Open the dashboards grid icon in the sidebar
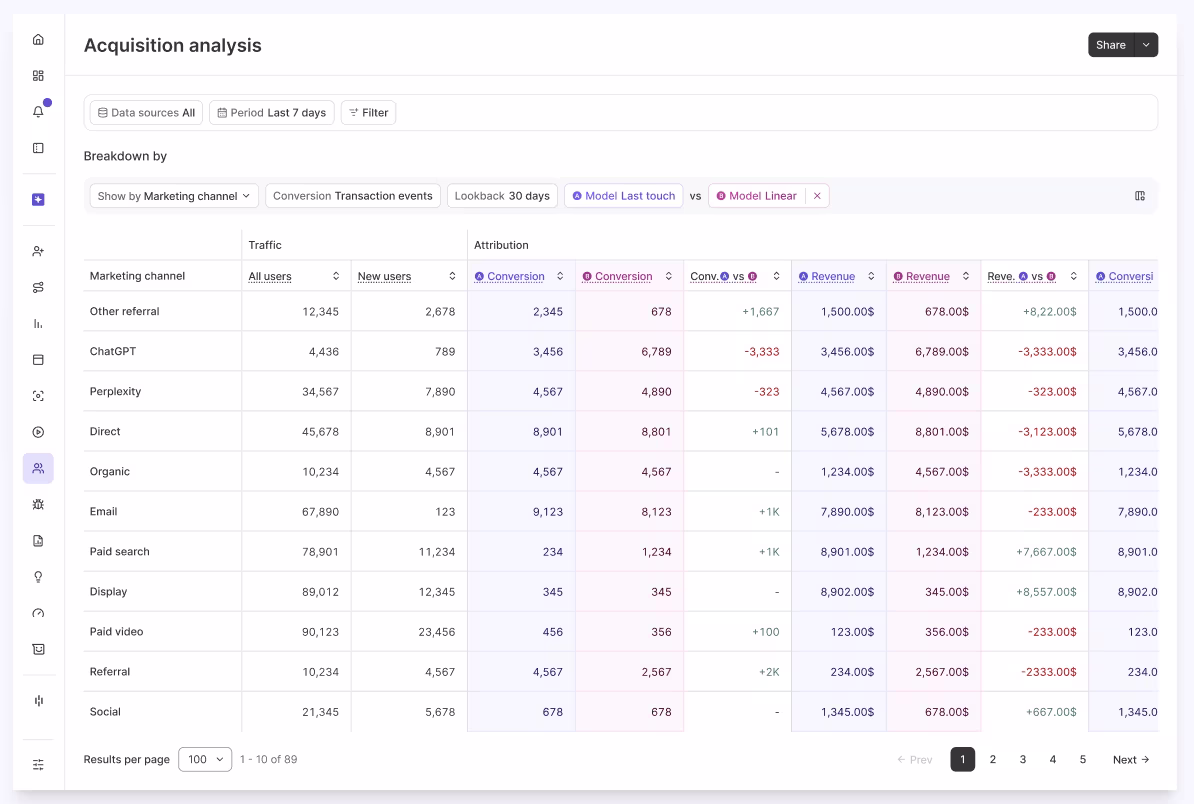Viewport: 1194px width, 804px height. (38, 75)
